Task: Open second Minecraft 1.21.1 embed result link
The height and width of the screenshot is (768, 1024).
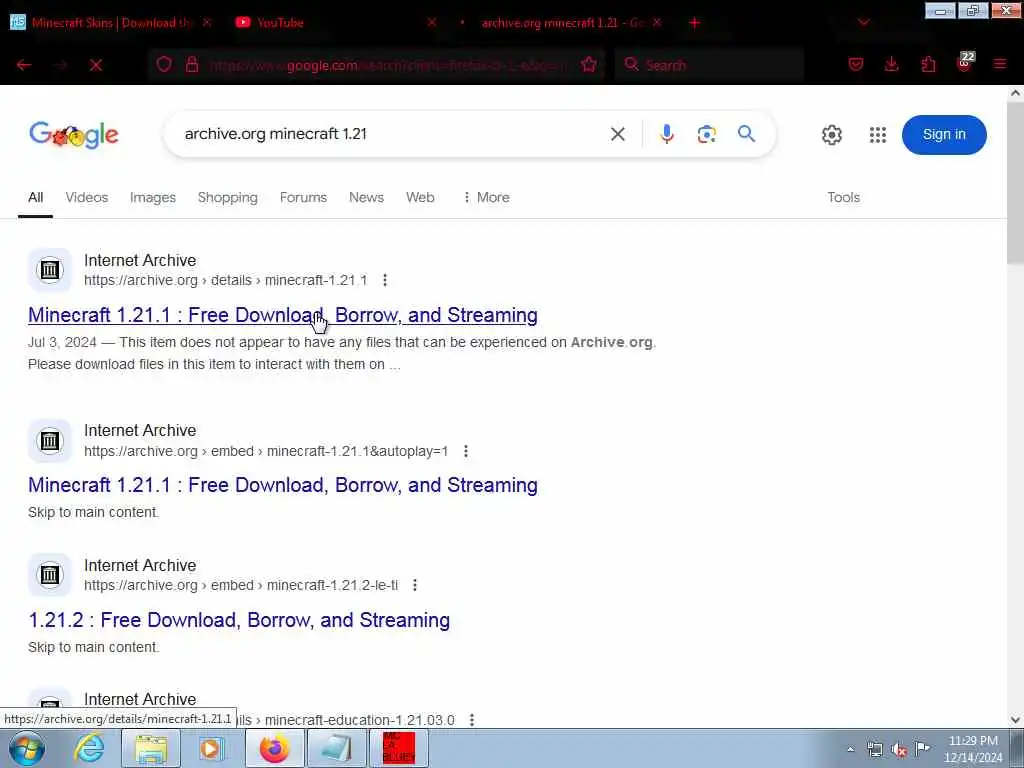Action: [283, 485]
